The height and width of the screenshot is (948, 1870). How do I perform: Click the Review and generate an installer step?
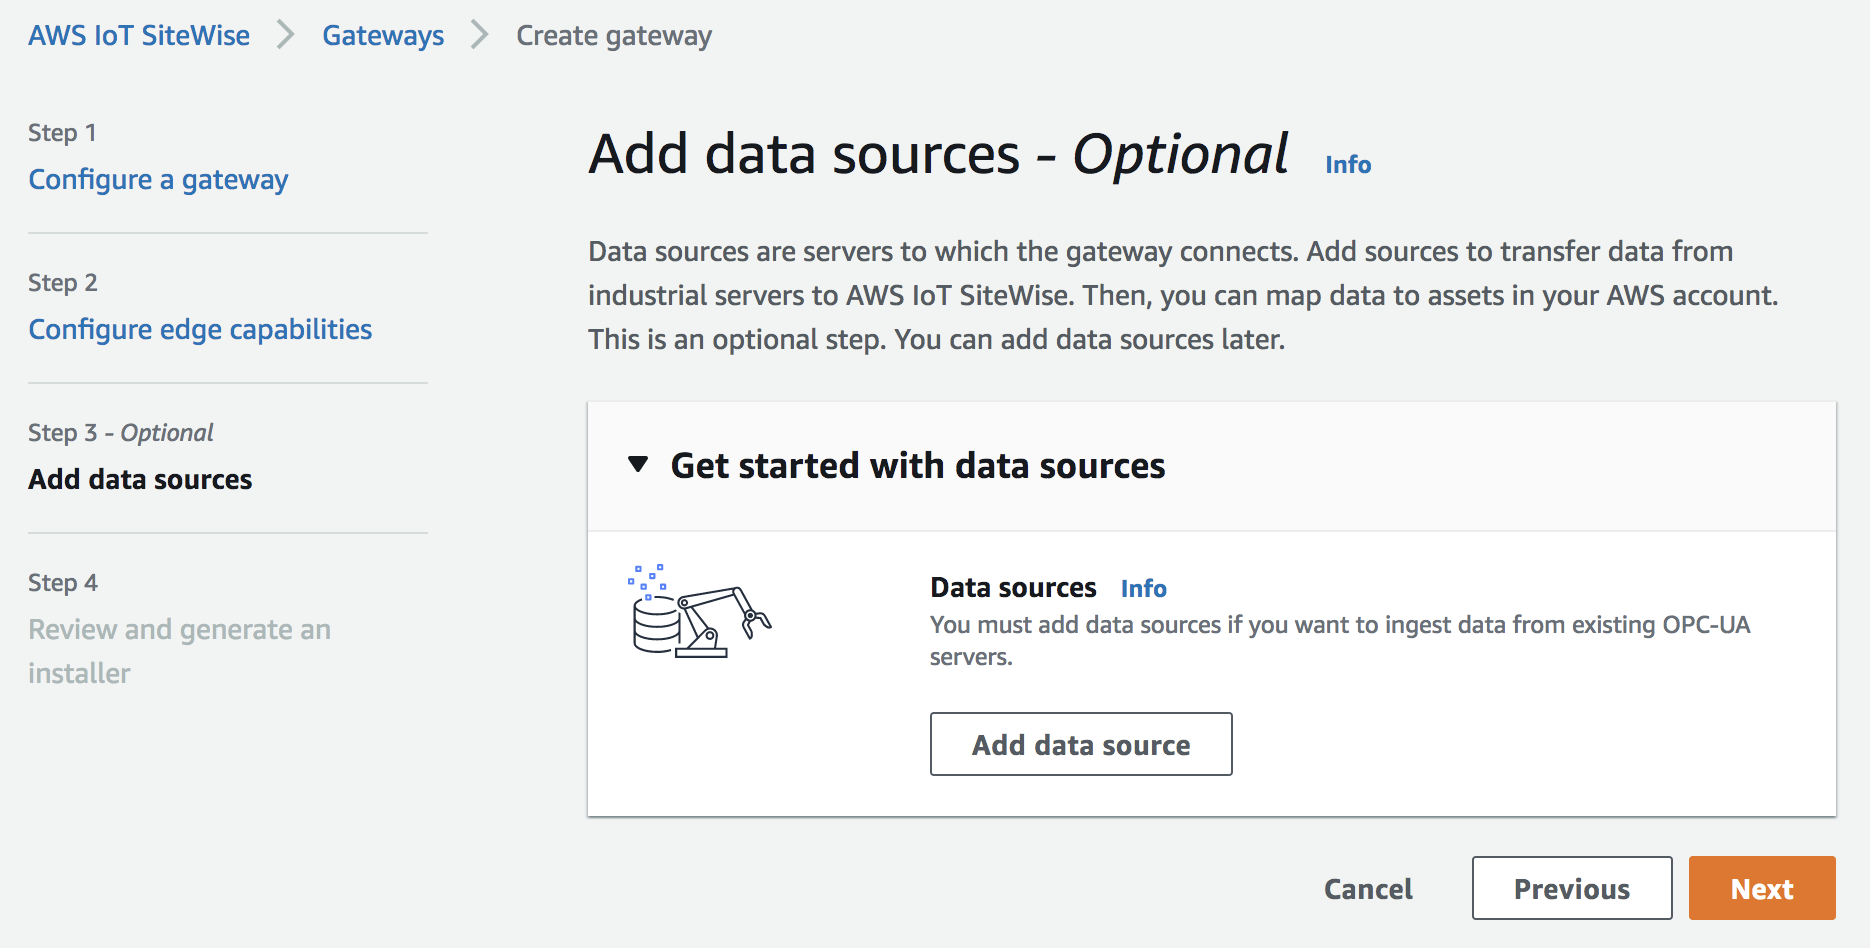pyautogui.click(x=179, y=650)
